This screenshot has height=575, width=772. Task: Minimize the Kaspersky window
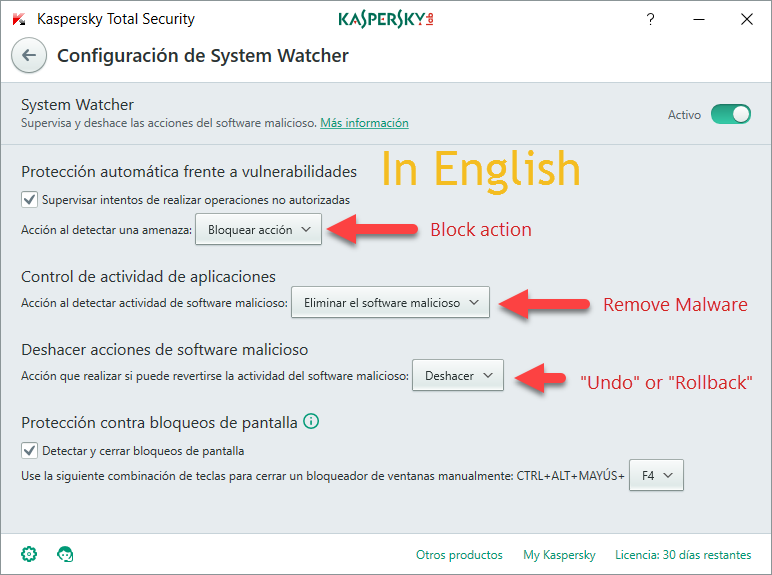point(699,19)
